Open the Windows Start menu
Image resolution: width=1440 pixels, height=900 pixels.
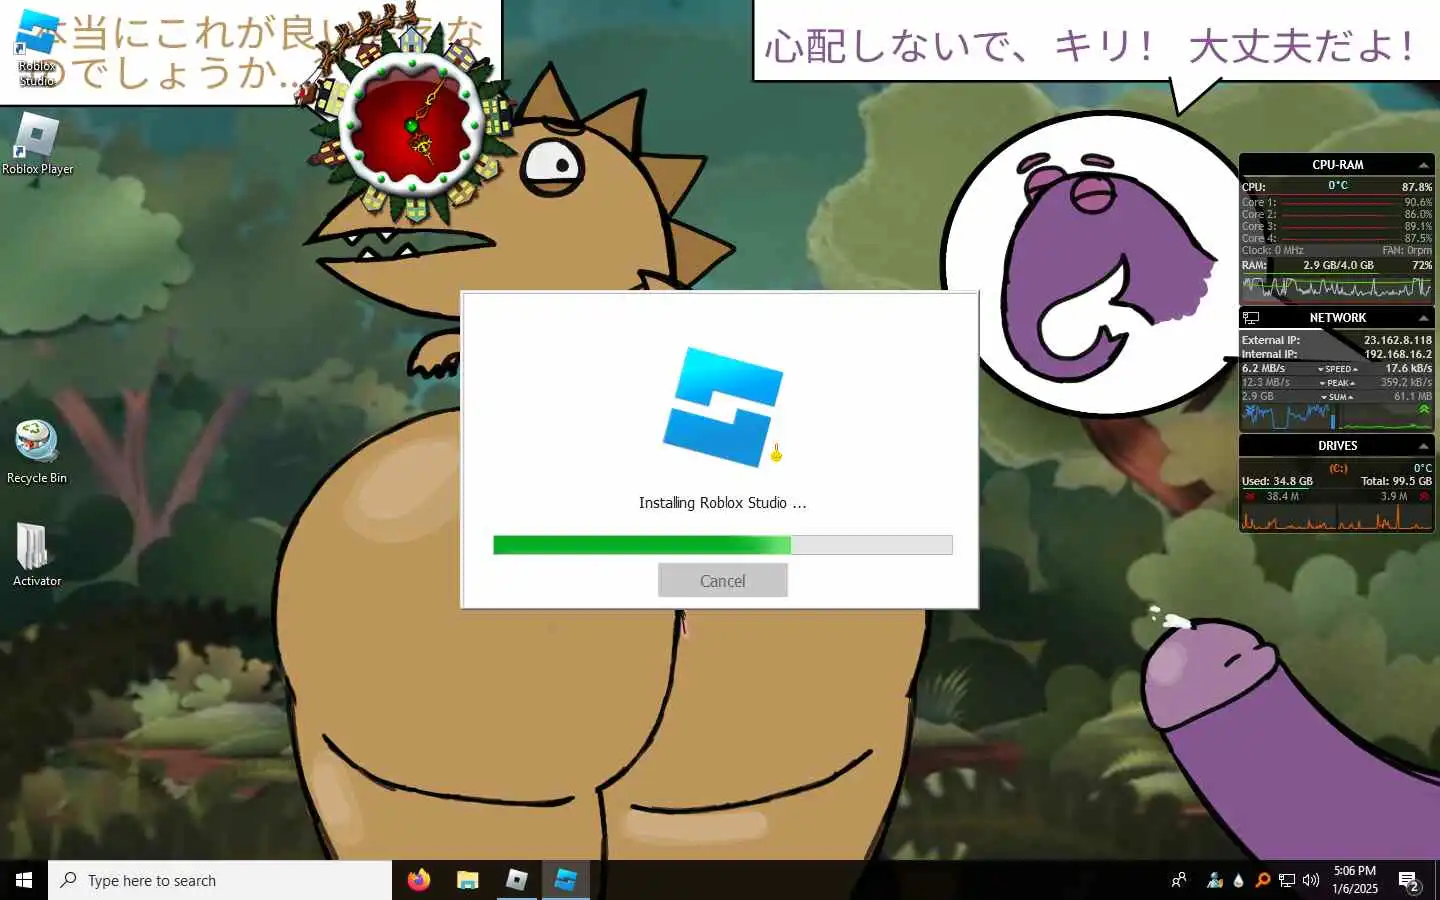pyautogui.click(x=24, y=880)
